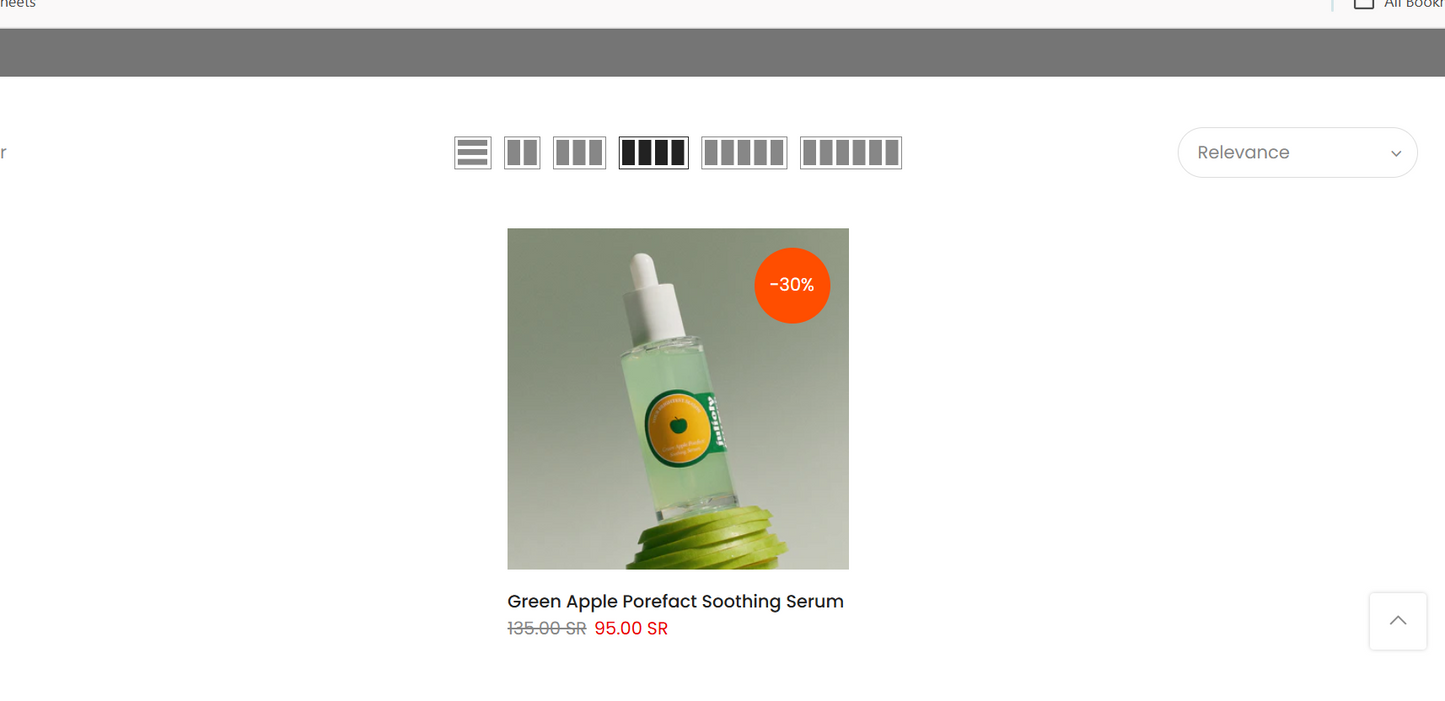Click the partially visible Sheets bookmark

pos(18,4)
